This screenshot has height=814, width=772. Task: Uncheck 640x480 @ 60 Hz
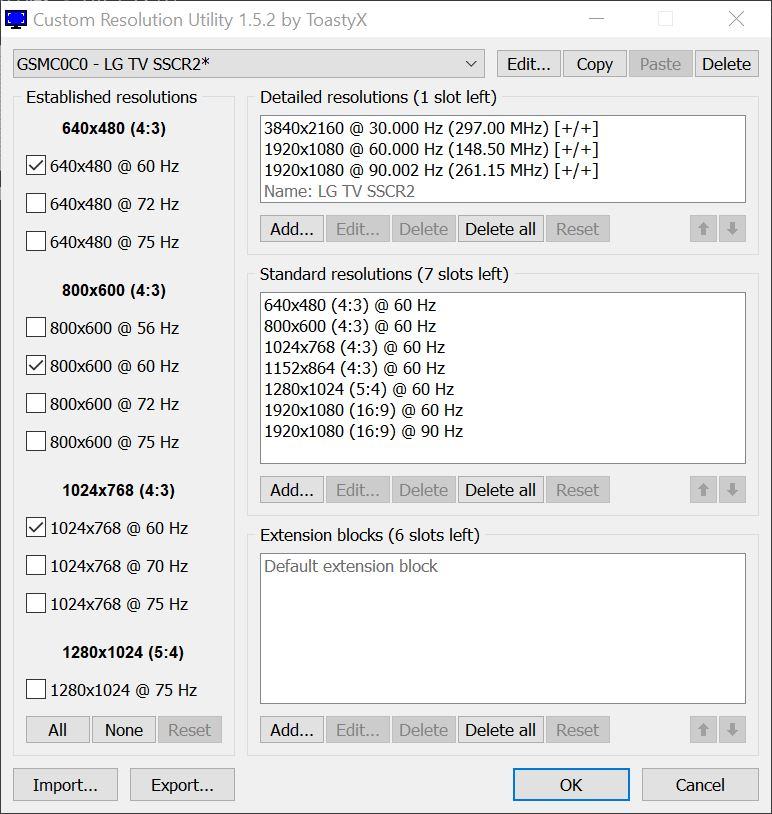point(36,166)
